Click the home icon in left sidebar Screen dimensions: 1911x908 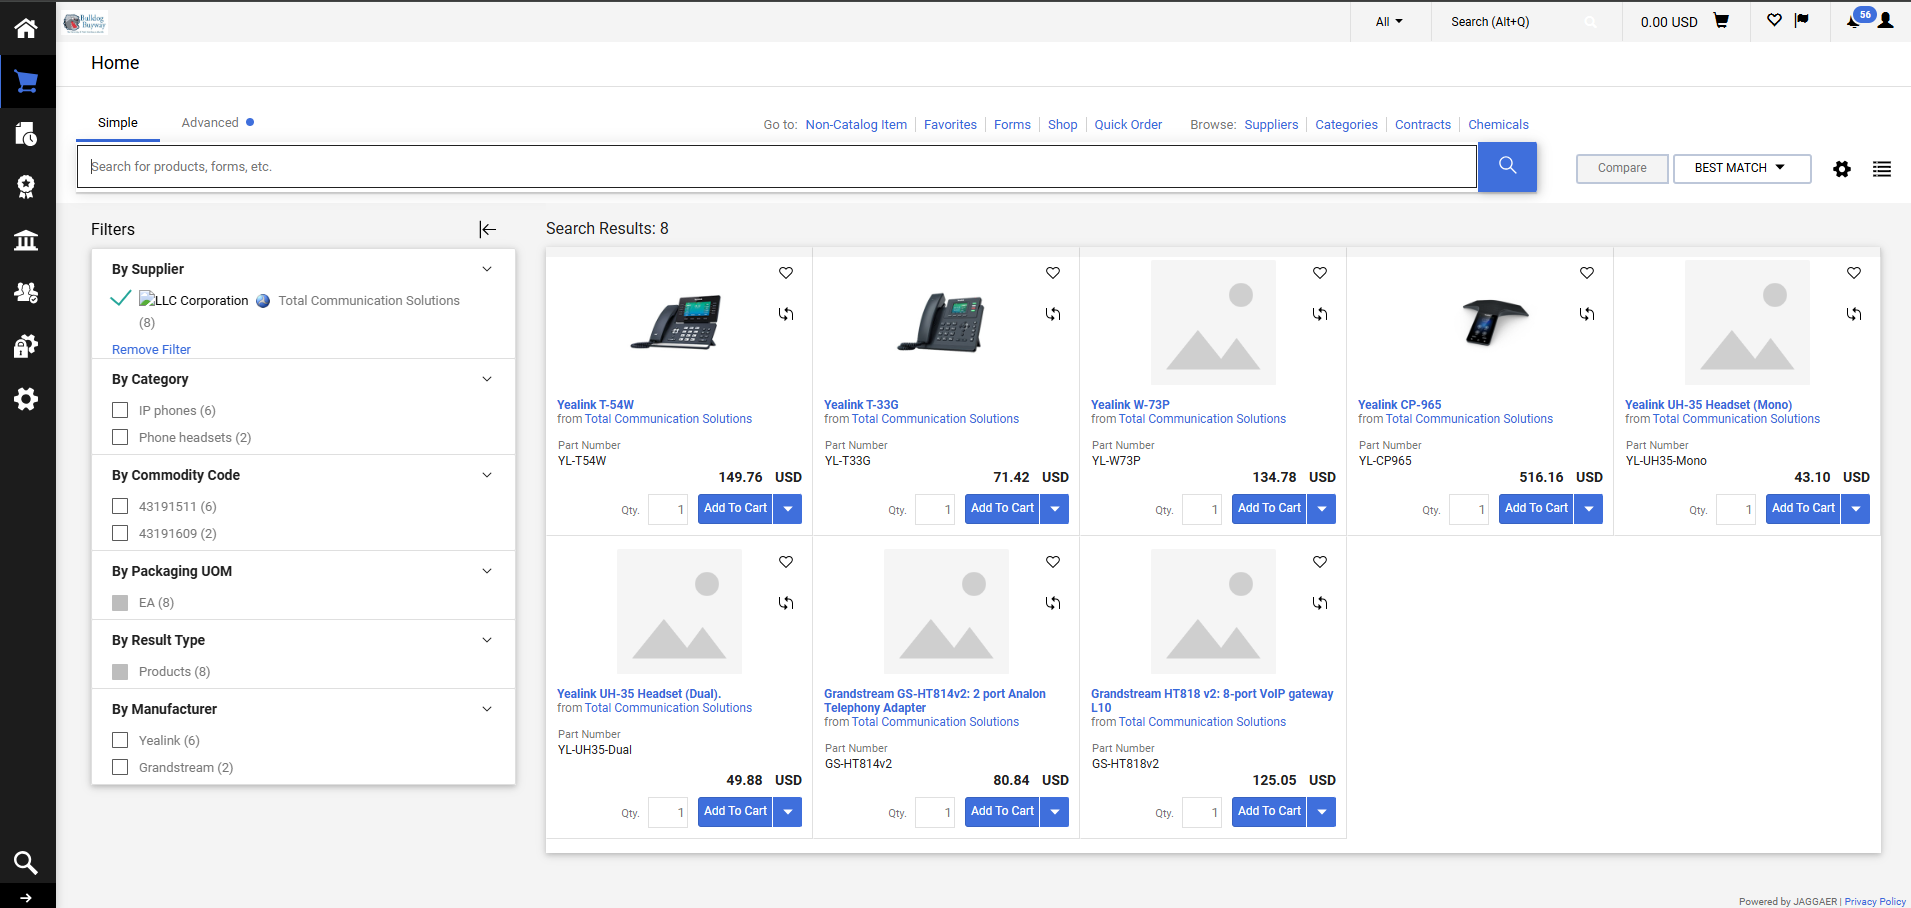coord(27,28)
